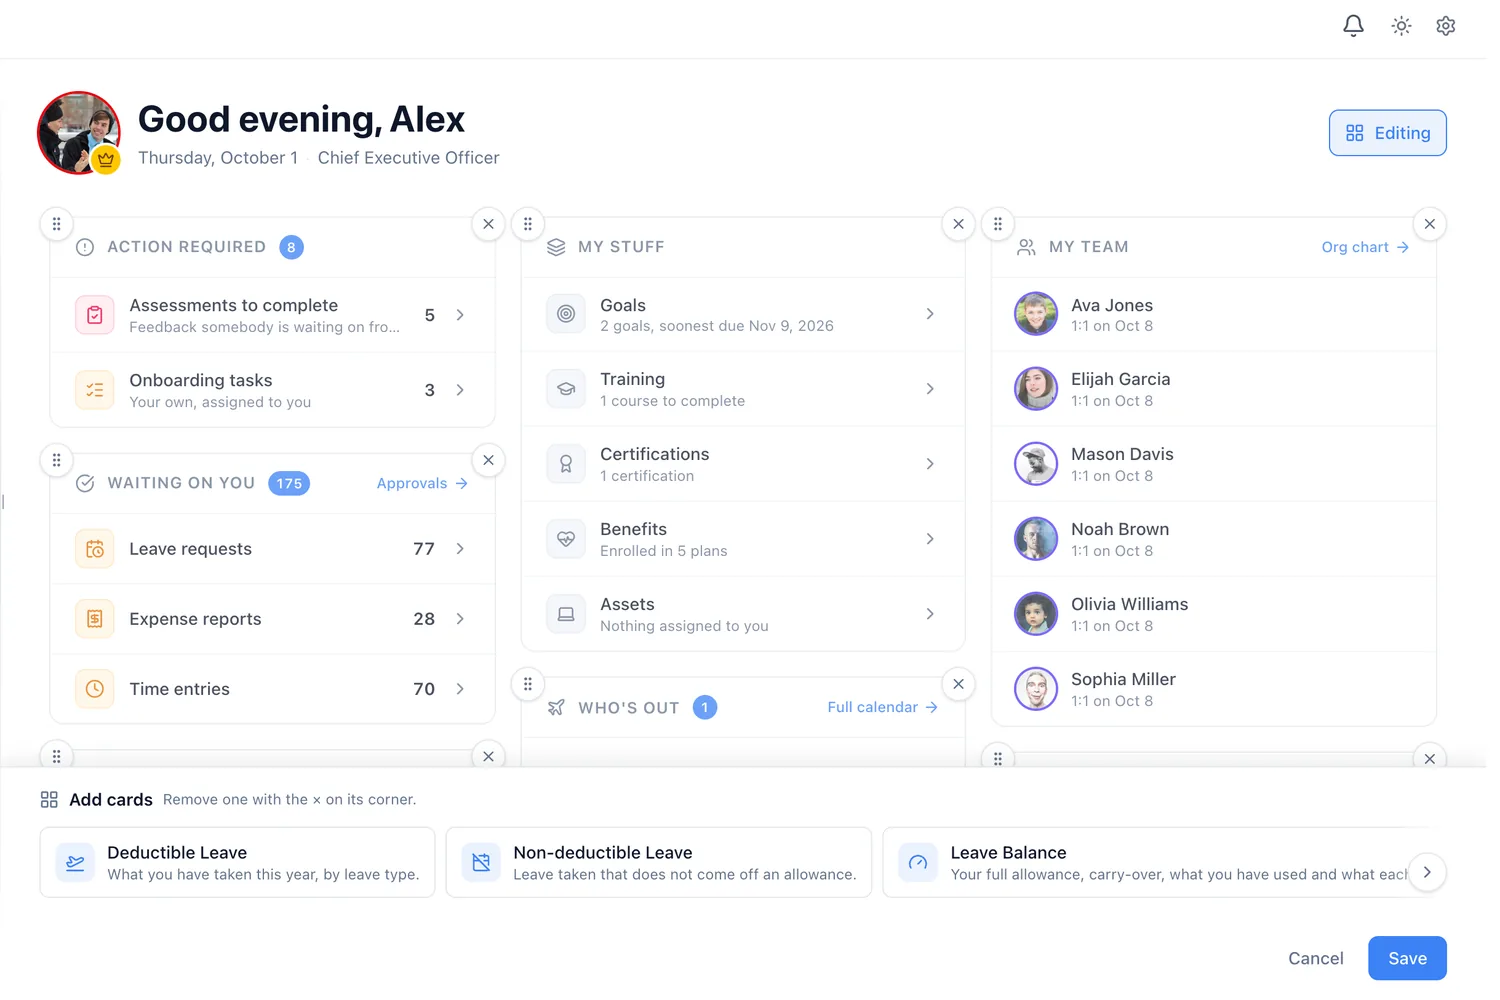Viewport: 1500px width, 1000px height.
Task: Grab the Who's Out drag handle
Action: [x=527, y=684]
